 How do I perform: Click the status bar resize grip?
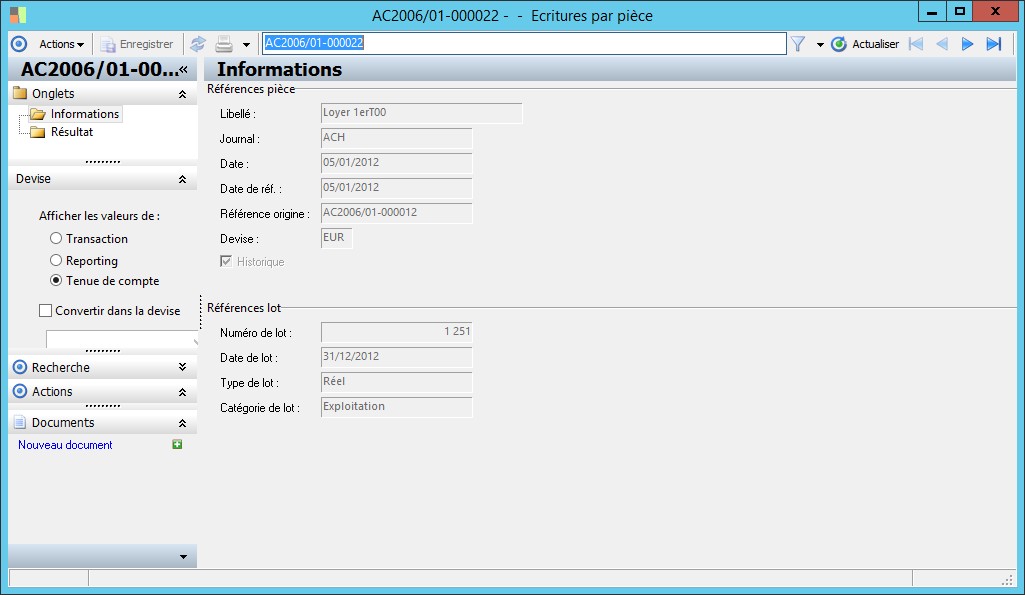[1007, 579]
